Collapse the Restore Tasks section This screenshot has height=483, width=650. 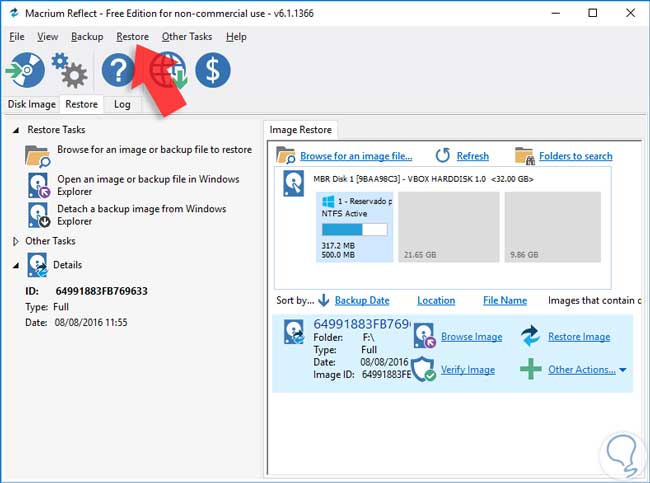point(16,130)
